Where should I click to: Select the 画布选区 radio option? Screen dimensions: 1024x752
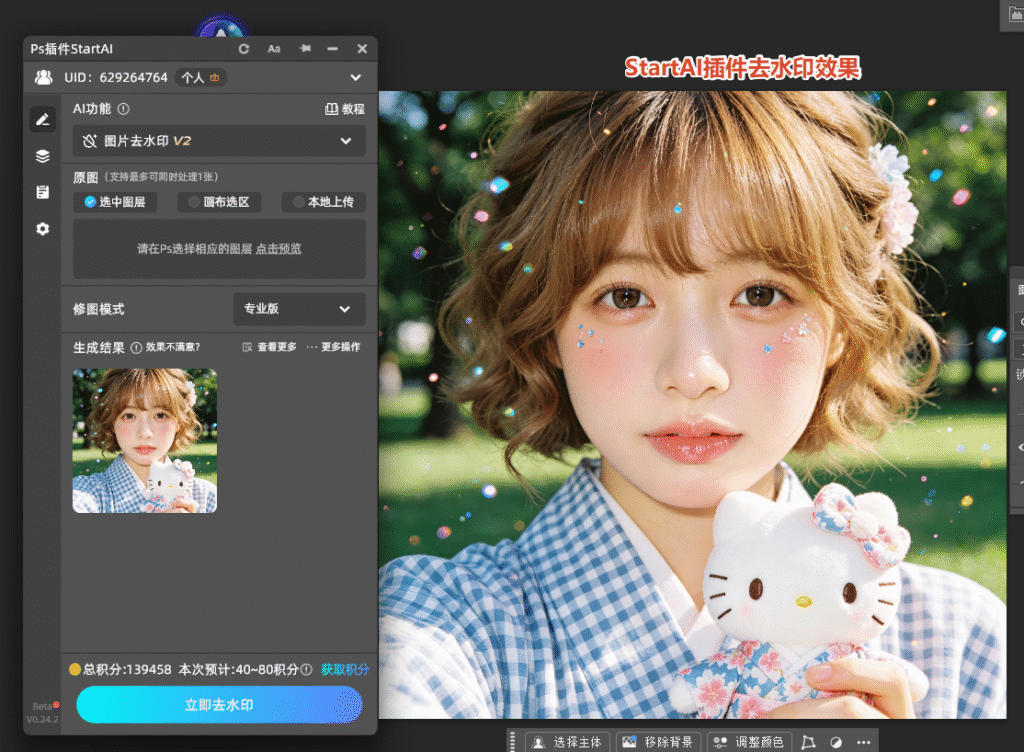pos(219,202)
